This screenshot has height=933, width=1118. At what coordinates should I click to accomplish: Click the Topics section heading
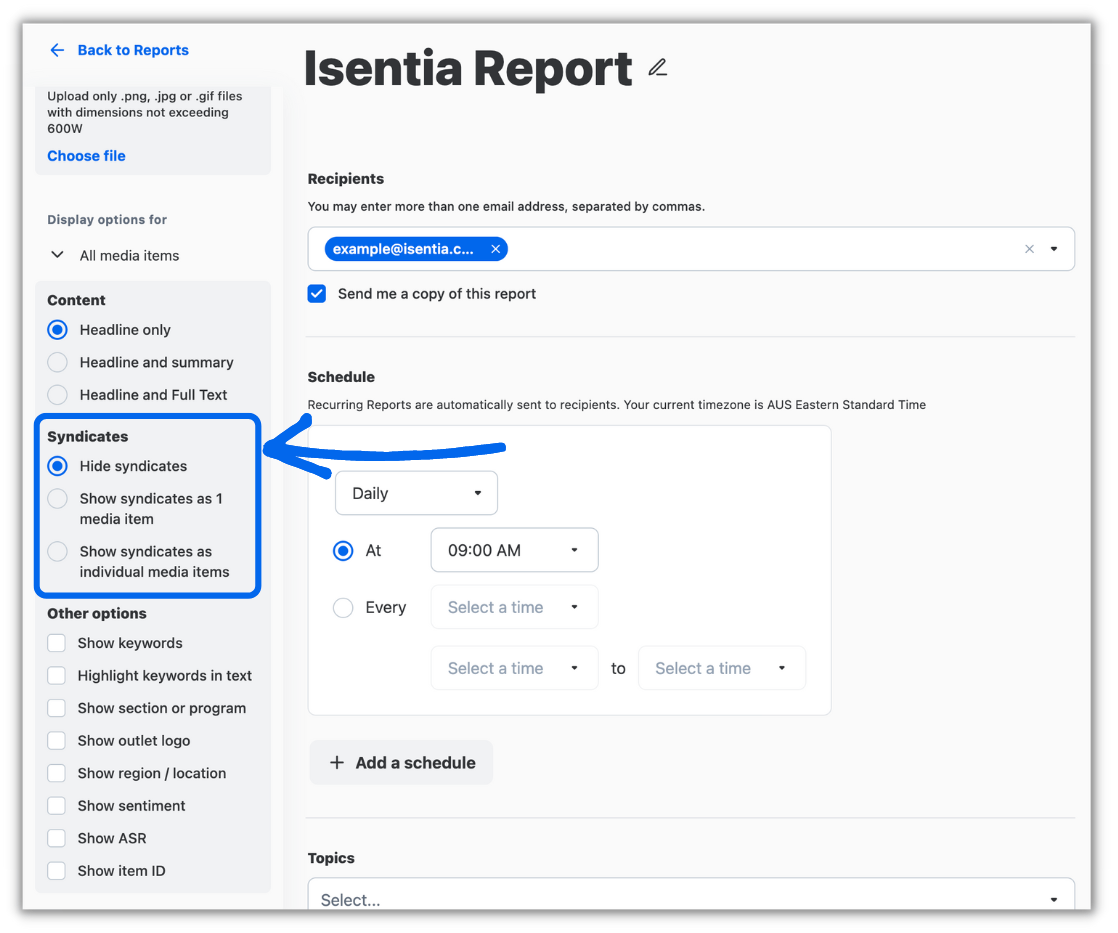coord(331,858)
